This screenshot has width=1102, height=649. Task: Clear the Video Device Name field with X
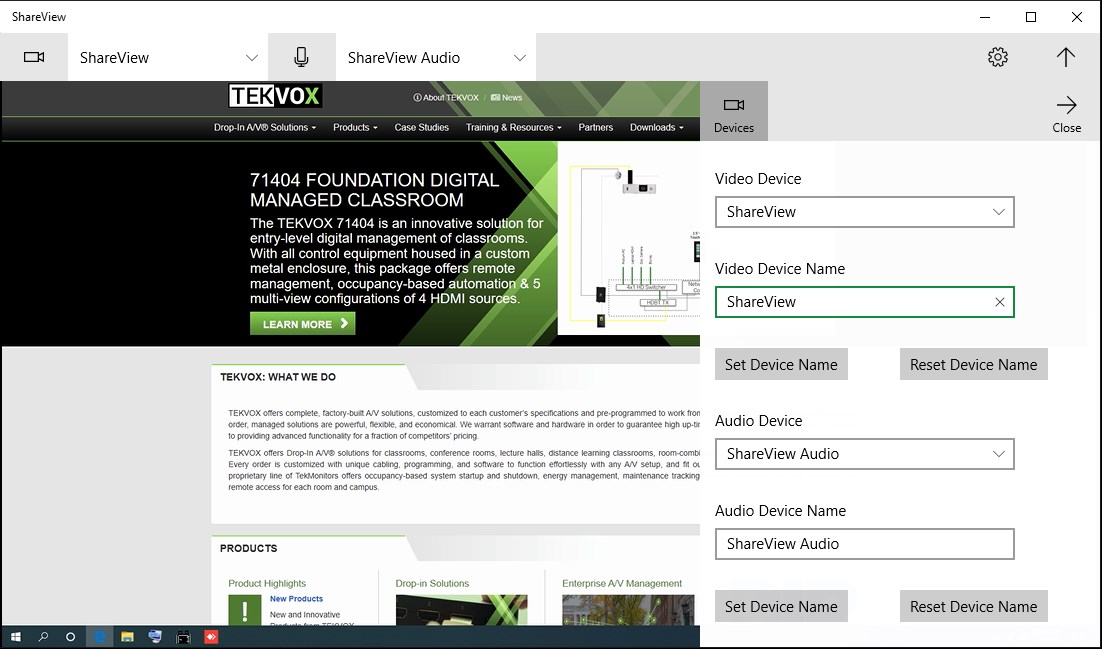(x=999, y=302)
